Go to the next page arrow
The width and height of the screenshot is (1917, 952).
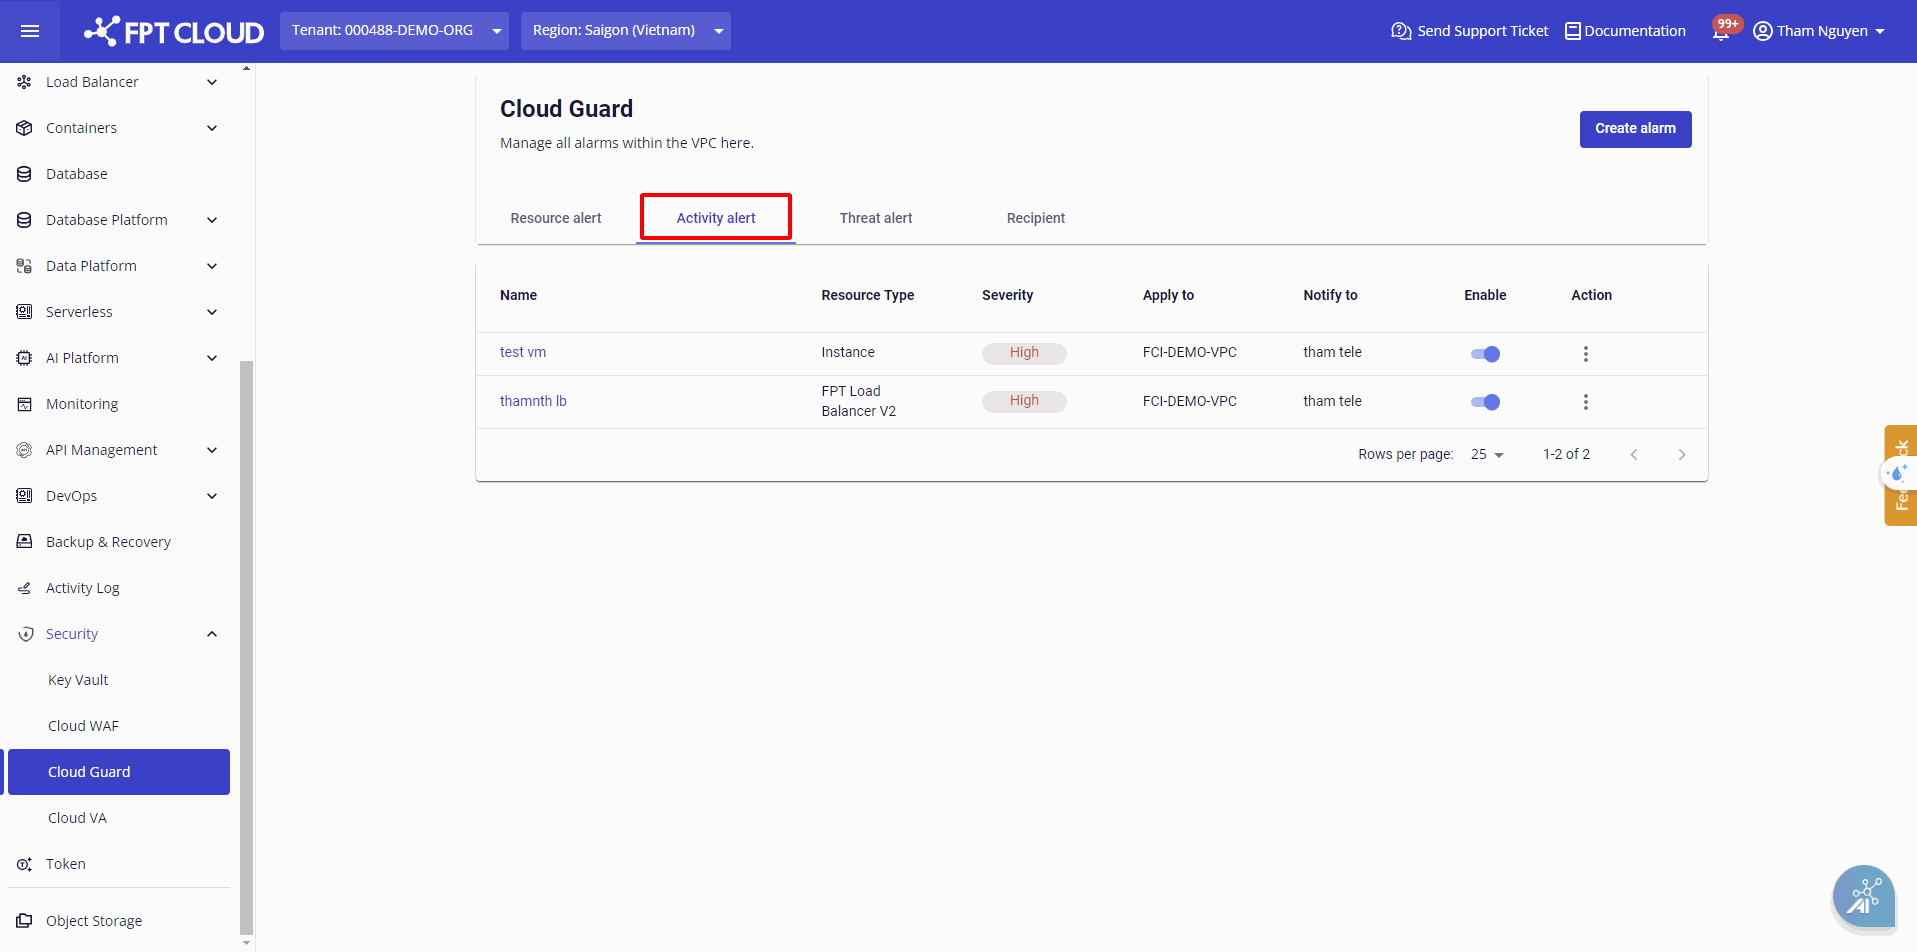pos(1682,455)
